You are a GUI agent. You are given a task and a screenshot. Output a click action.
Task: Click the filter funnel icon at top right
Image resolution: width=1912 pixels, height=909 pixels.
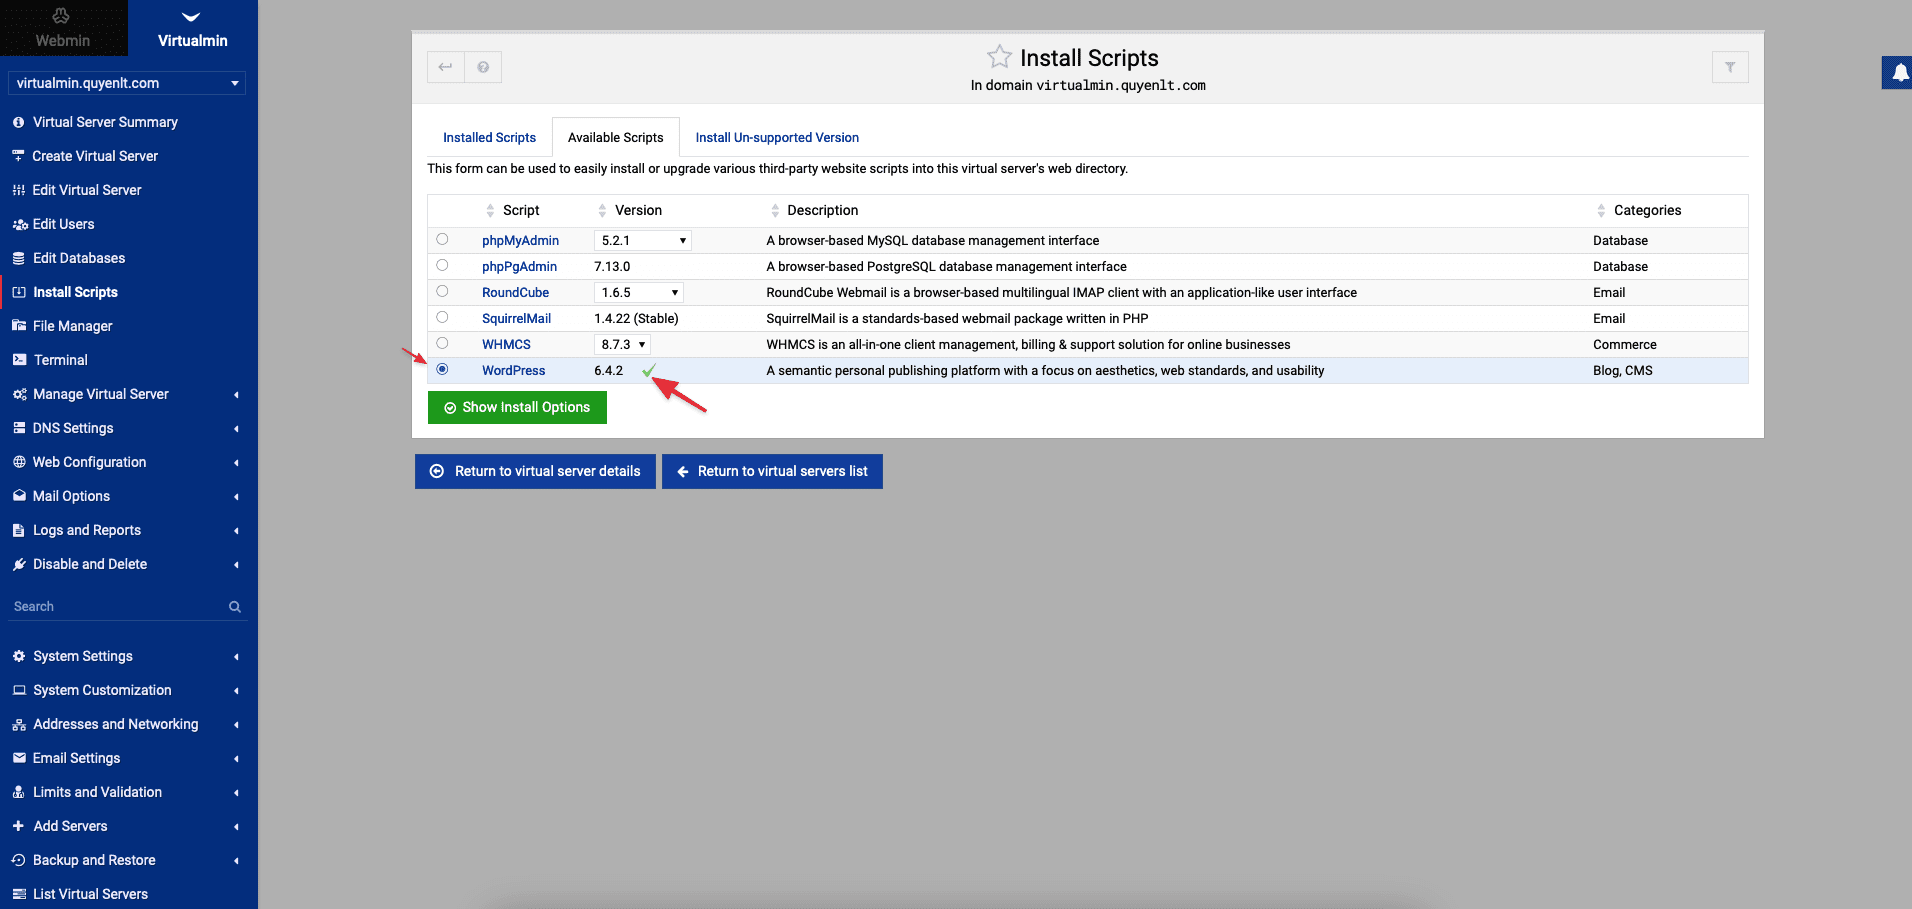[x=1729, y=67]
